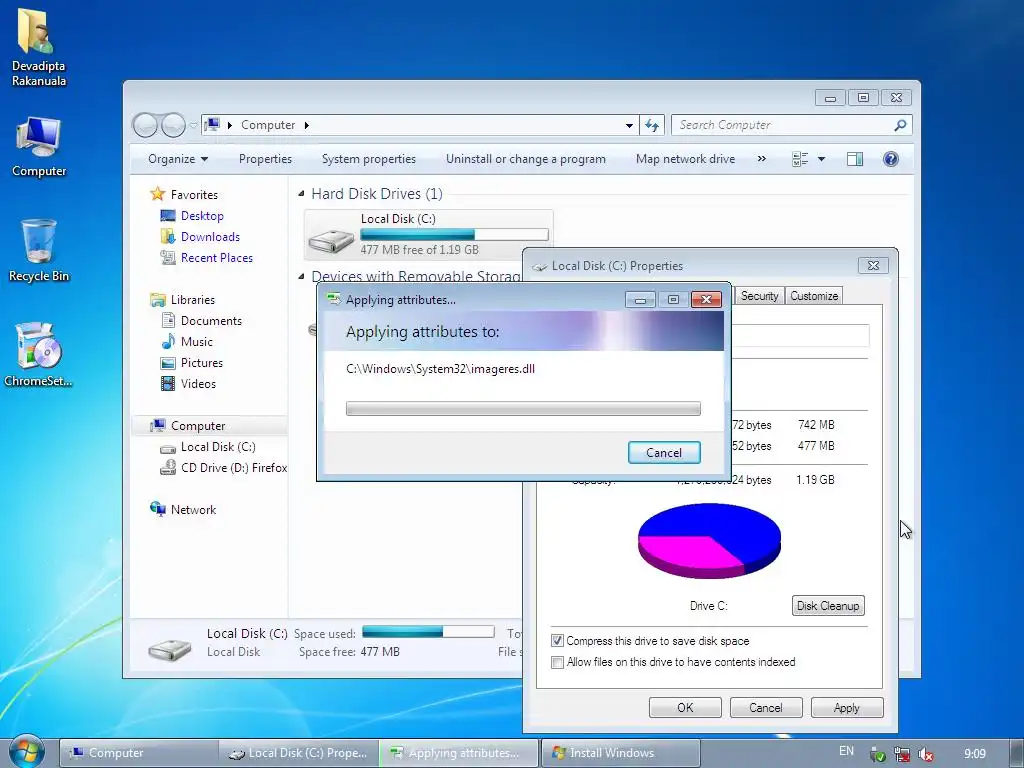Click the refresh icon beside address bar
Screen dimensions: 1024x768
point(652,125)
